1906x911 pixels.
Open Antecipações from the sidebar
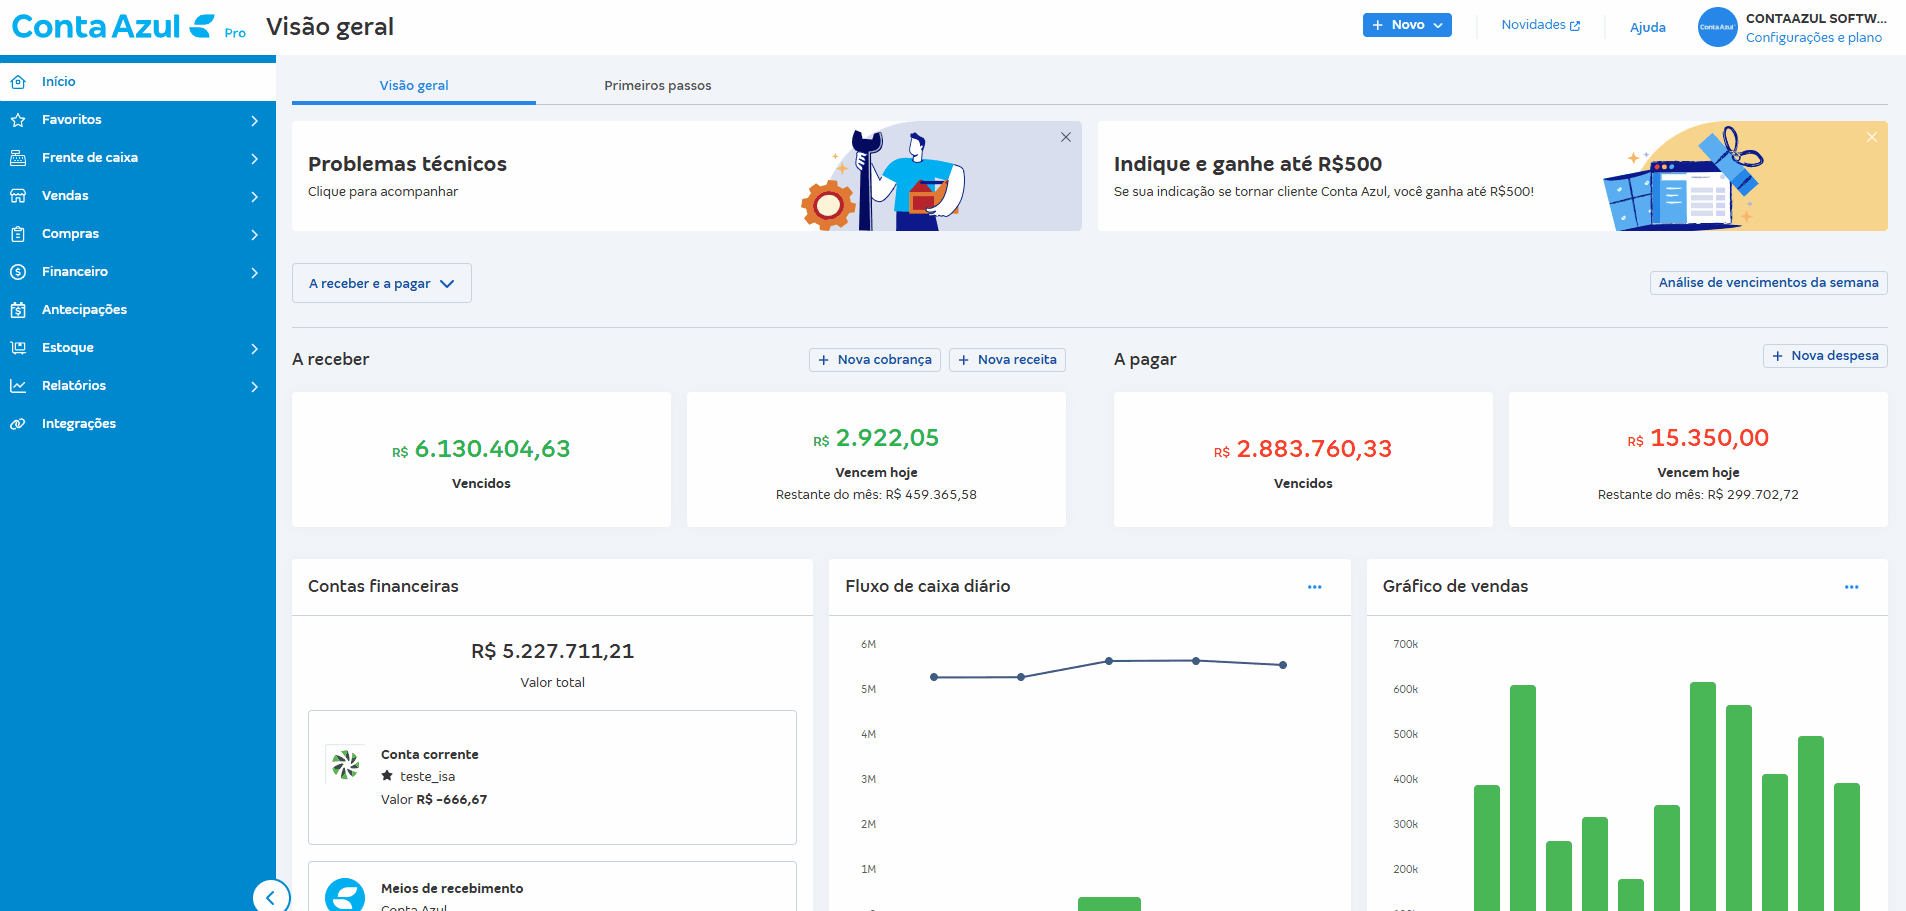(18, 309)
